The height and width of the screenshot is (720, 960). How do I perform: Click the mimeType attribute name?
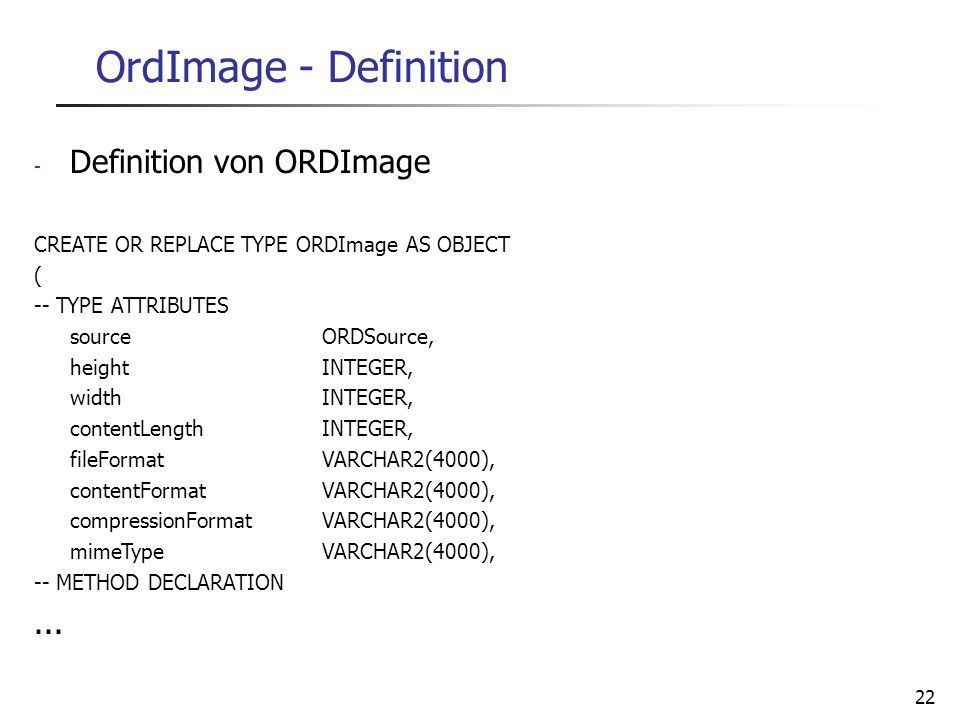117,552
